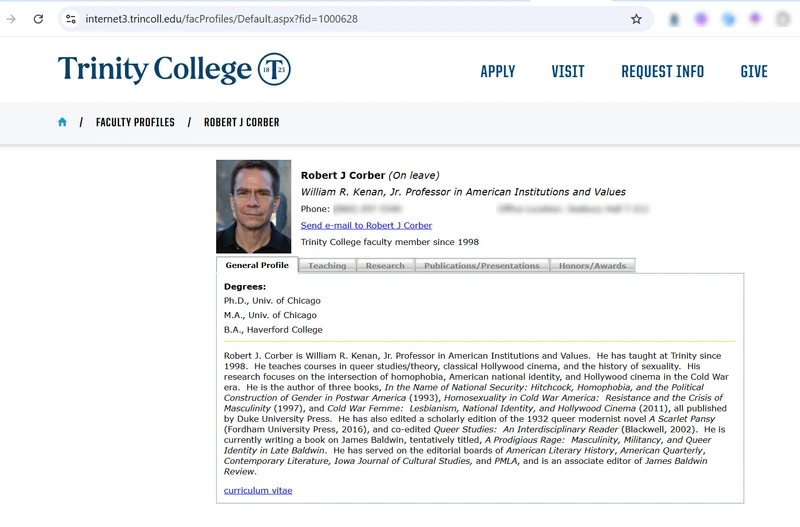The width and height of the screenshot is (800, 527).
Task: Click the home icon in breadcrumb
Action: pyautogui.click(x=62, y=122)
